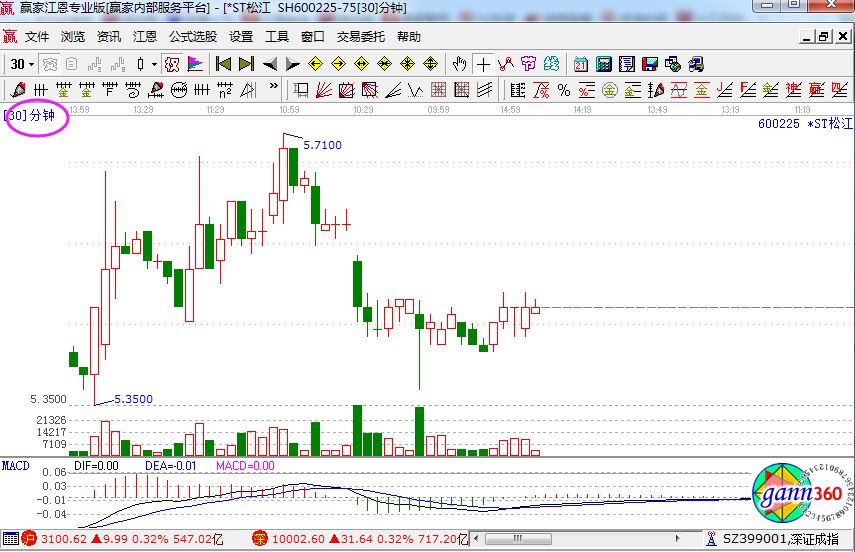The height and width of the screenshot is (552, 855).
Task: Click the percent sign tool icon
Action: click(x=564, y=90)
